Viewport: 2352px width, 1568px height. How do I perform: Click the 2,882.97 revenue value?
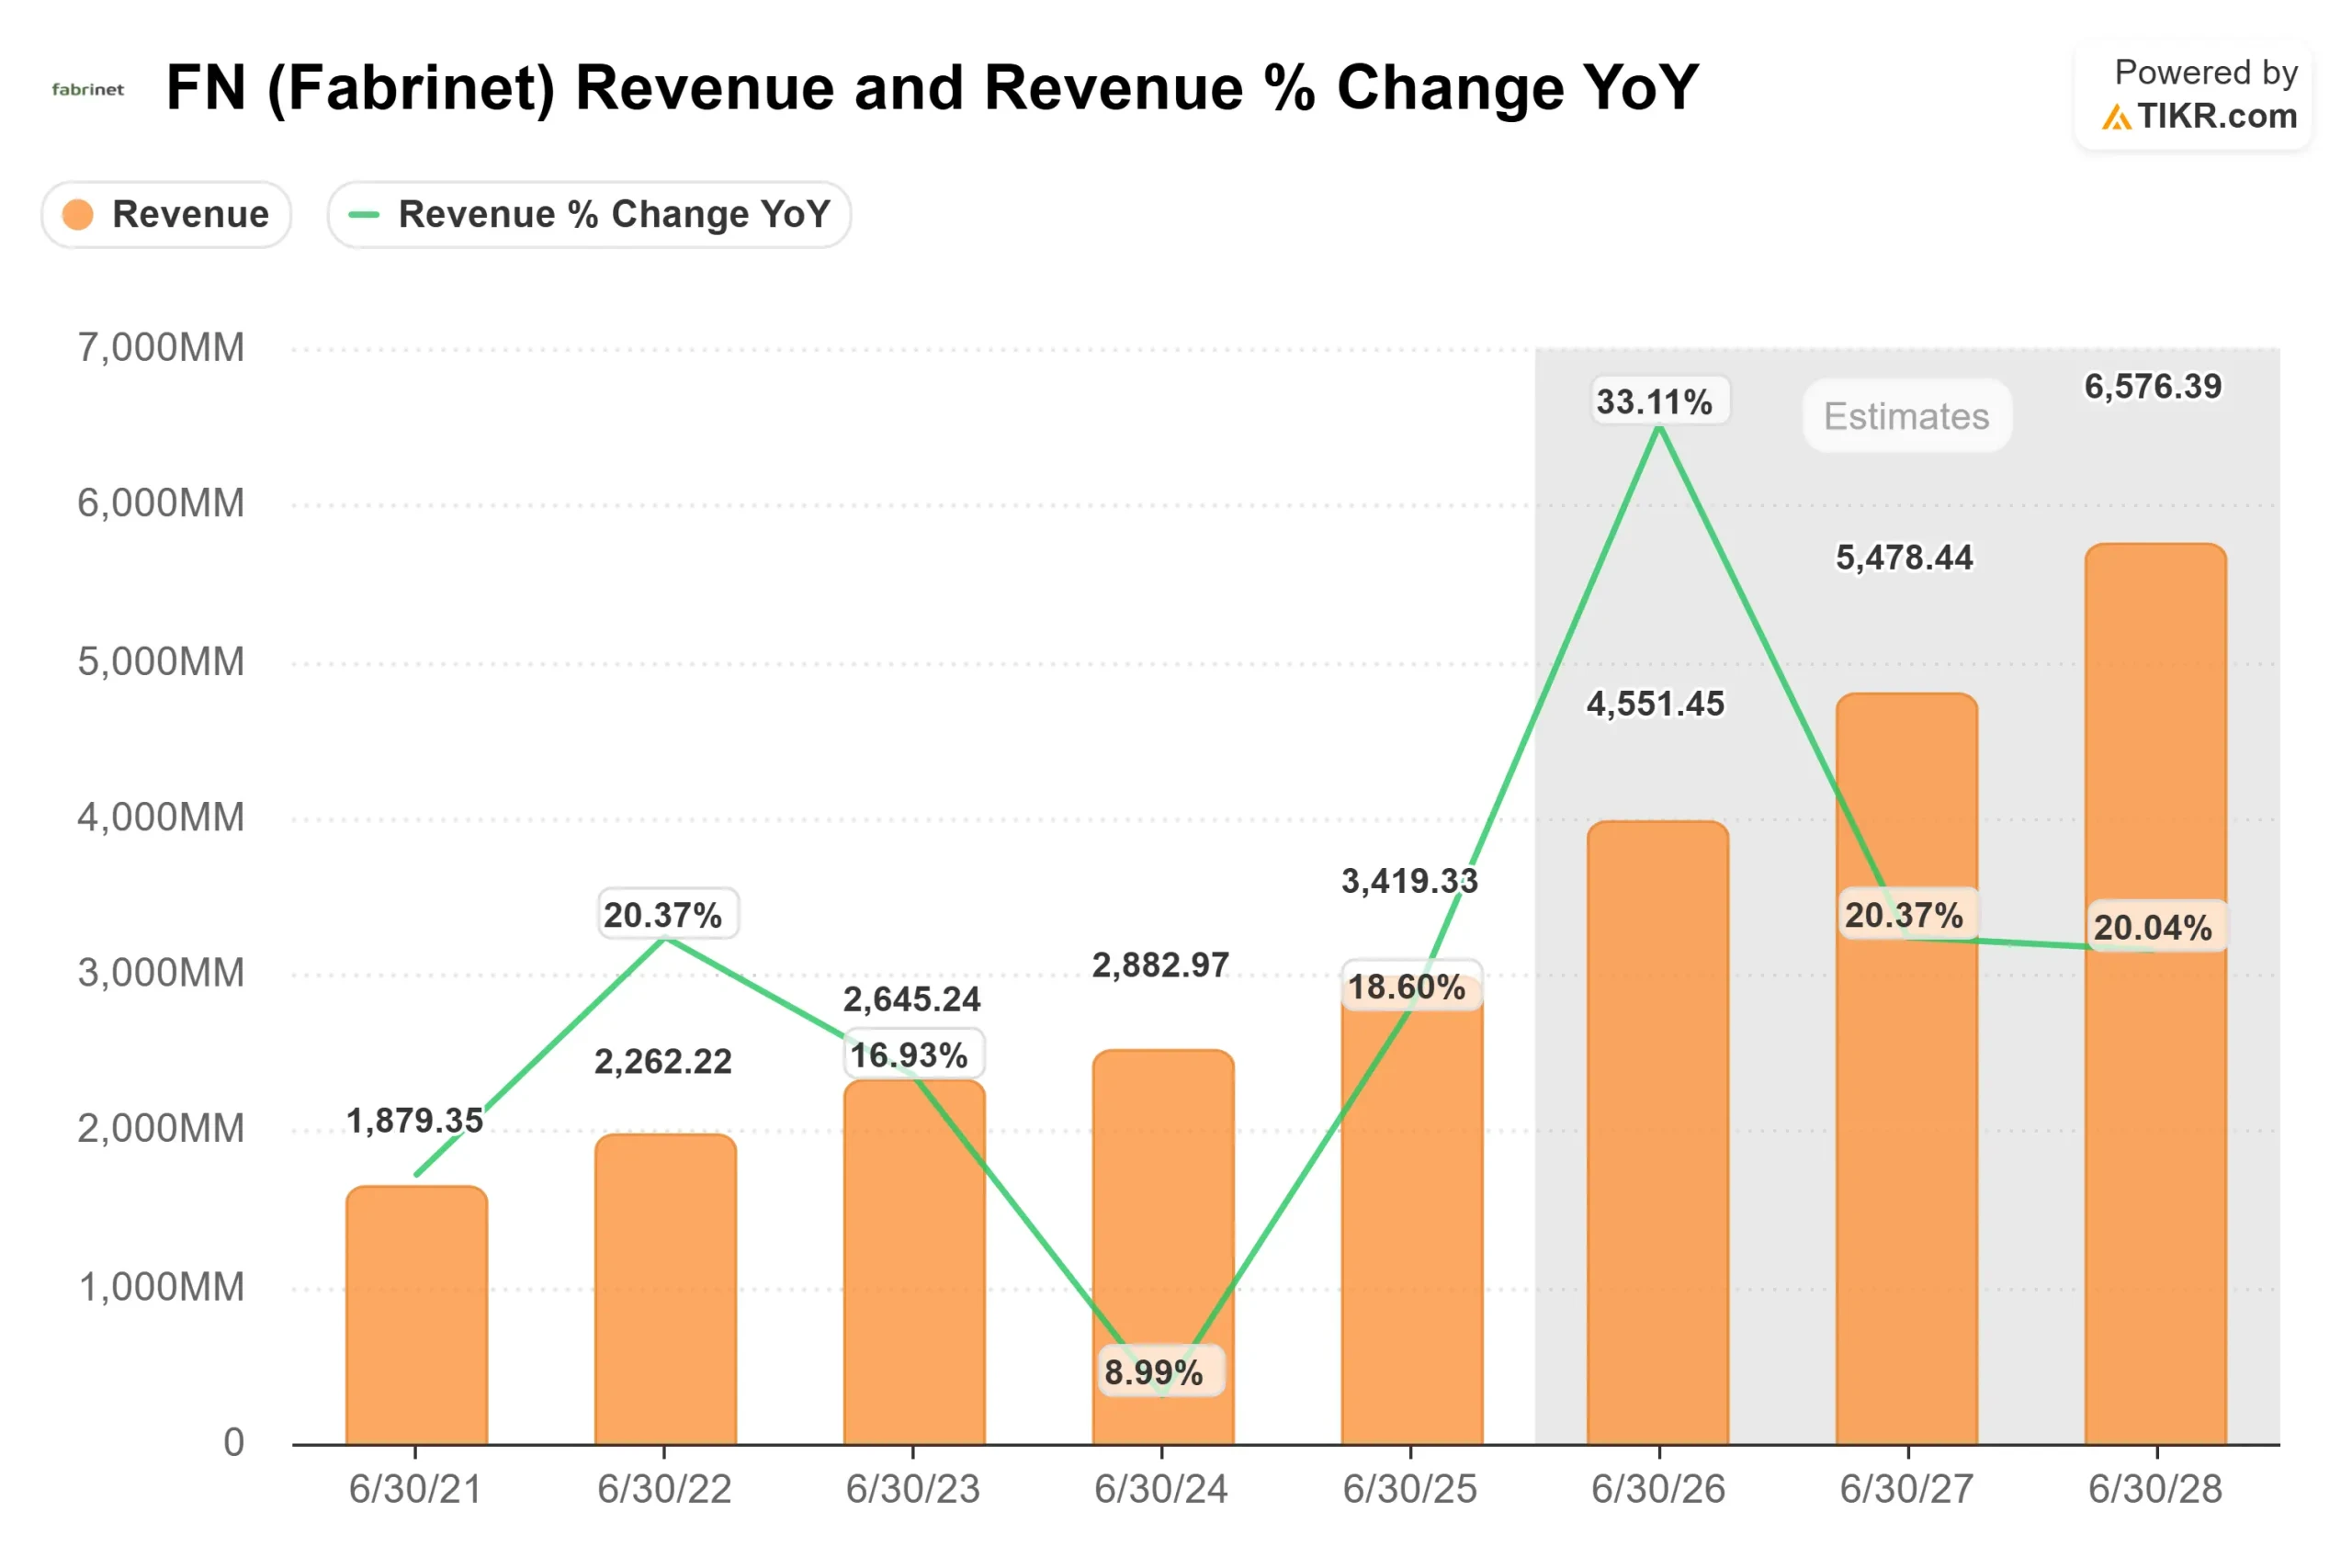tap(1161, 965)
